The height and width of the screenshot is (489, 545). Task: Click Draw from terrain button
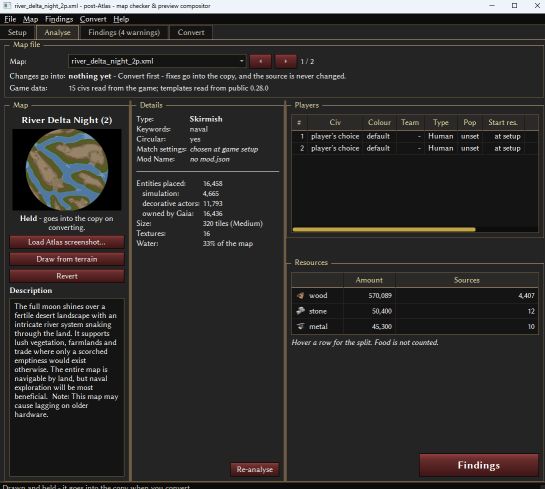67,259
